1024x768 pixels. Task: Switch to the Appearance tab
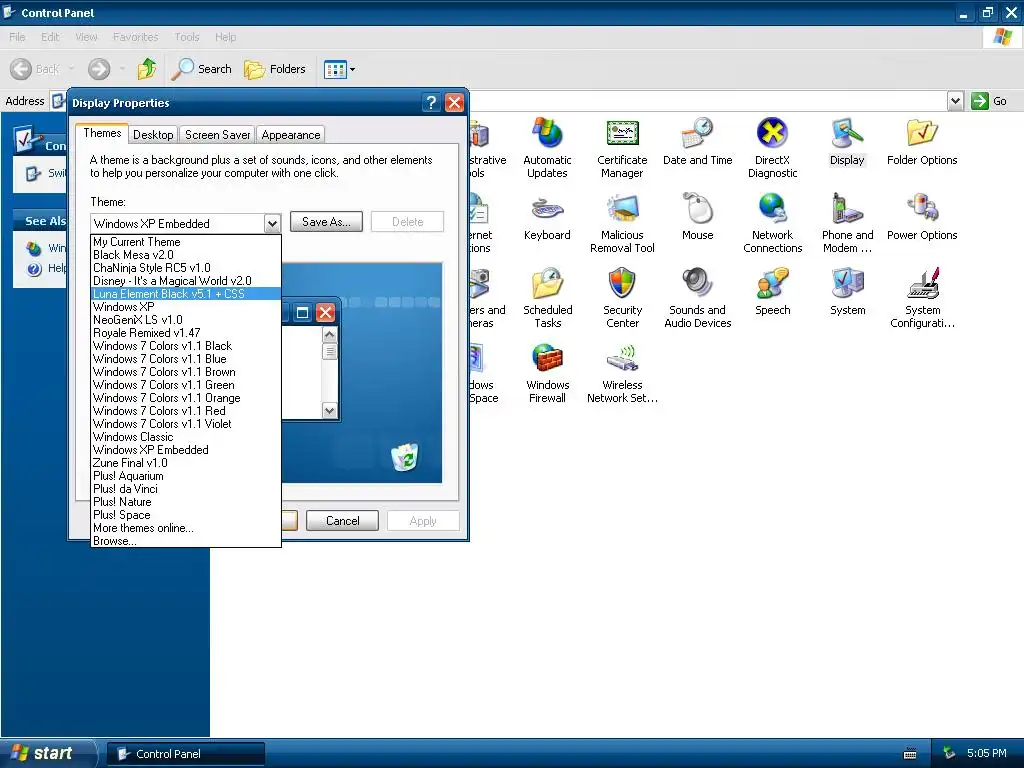pyautogui.click(x=291, y=135)
